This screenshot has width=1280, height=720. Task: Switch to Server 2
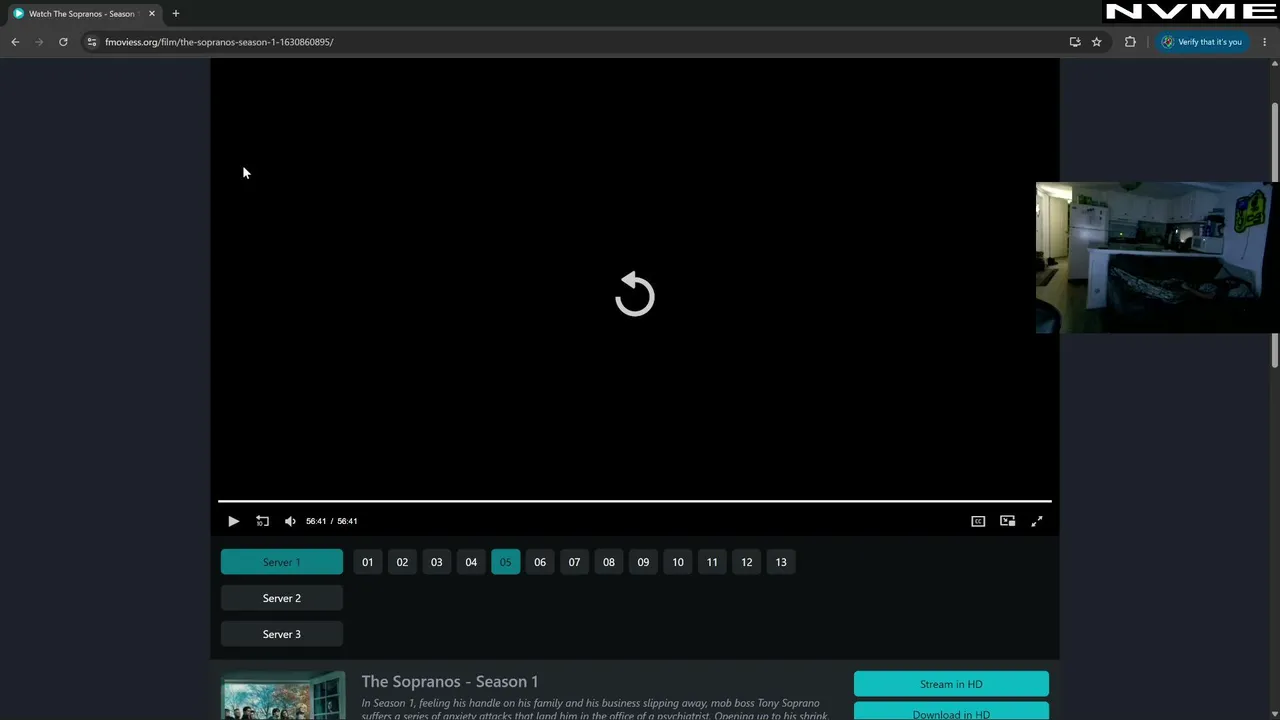[x=282, y=598]
